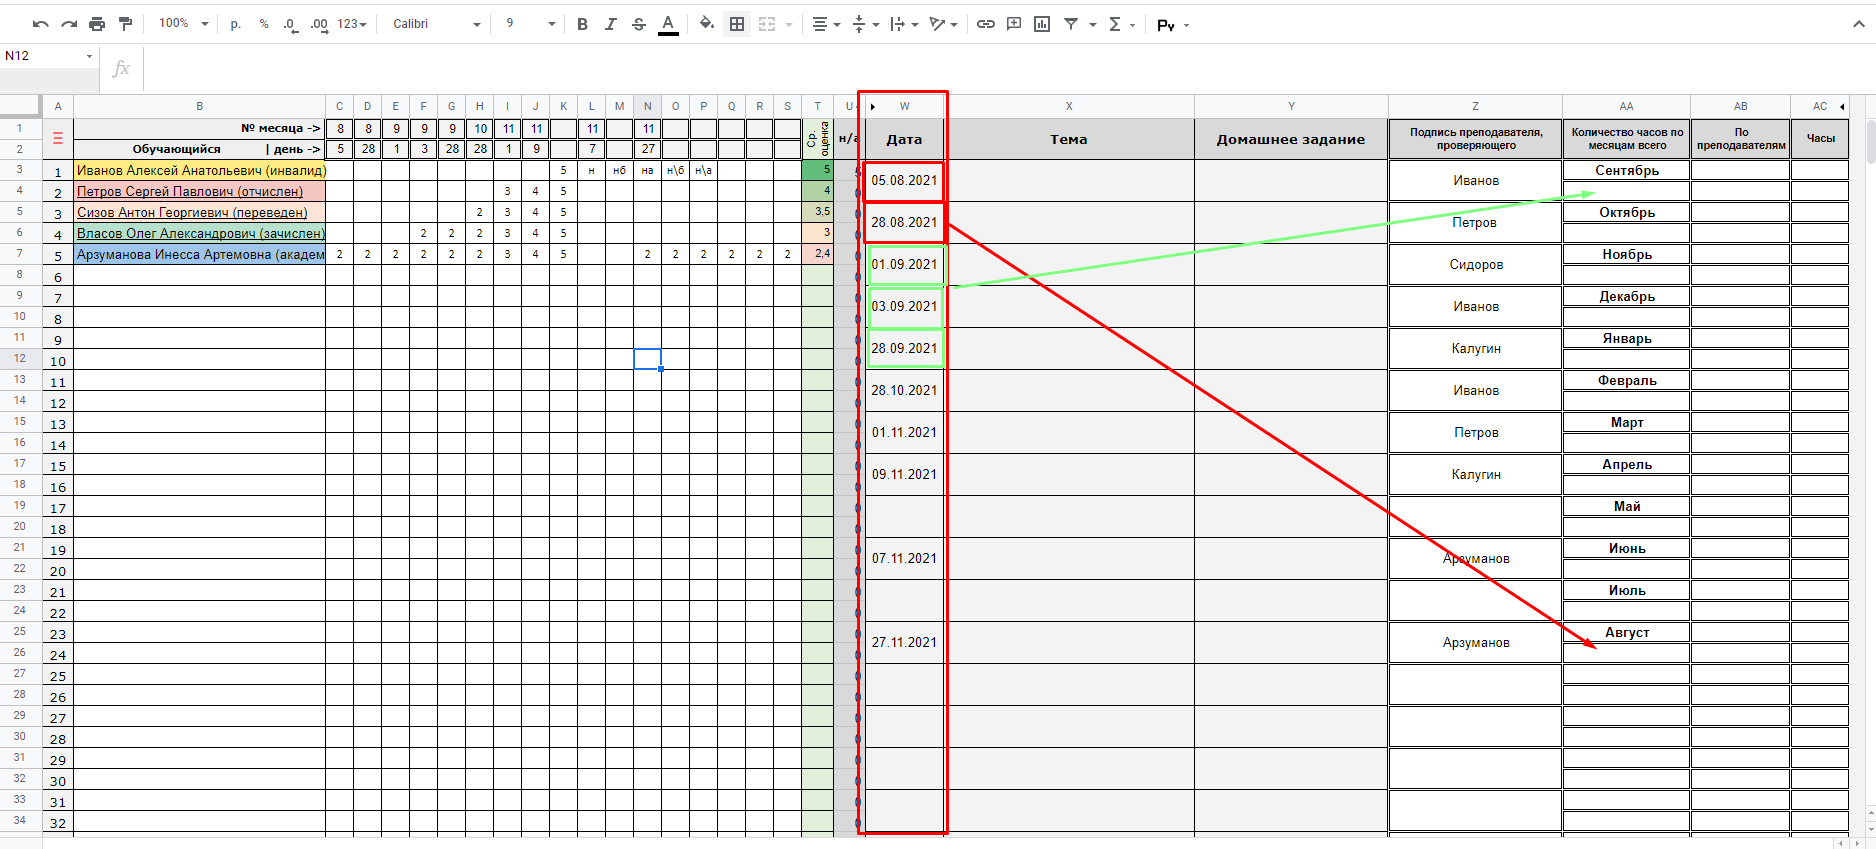Screen dimensions: 1876x849
Task: Open the zoom level dropdown
Action: (184, 24)
